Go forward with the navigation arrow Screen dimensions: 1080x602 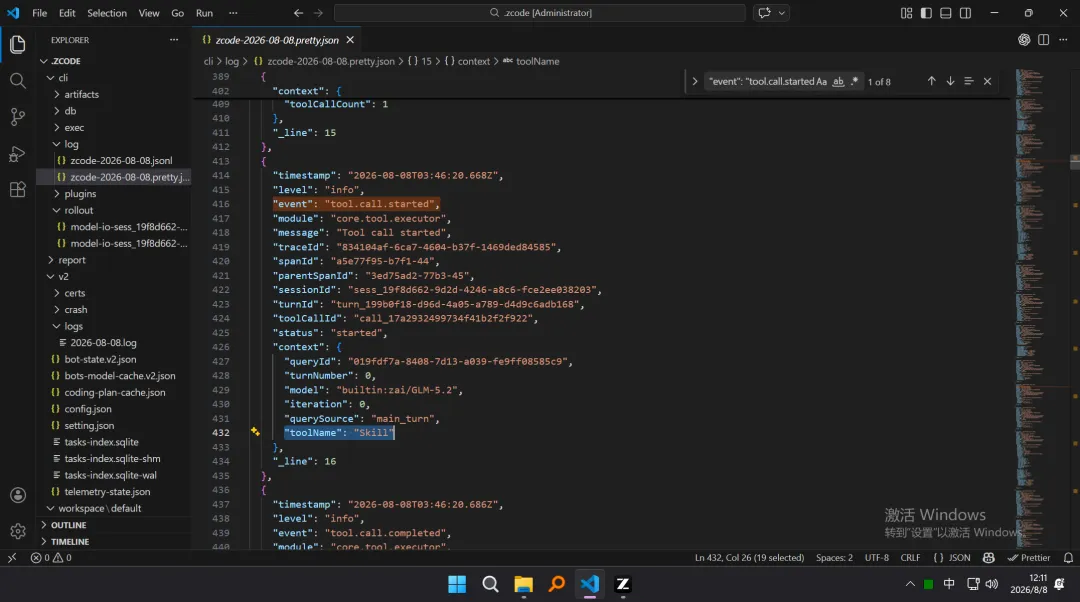pyautogui.click(x=318, y=13)
